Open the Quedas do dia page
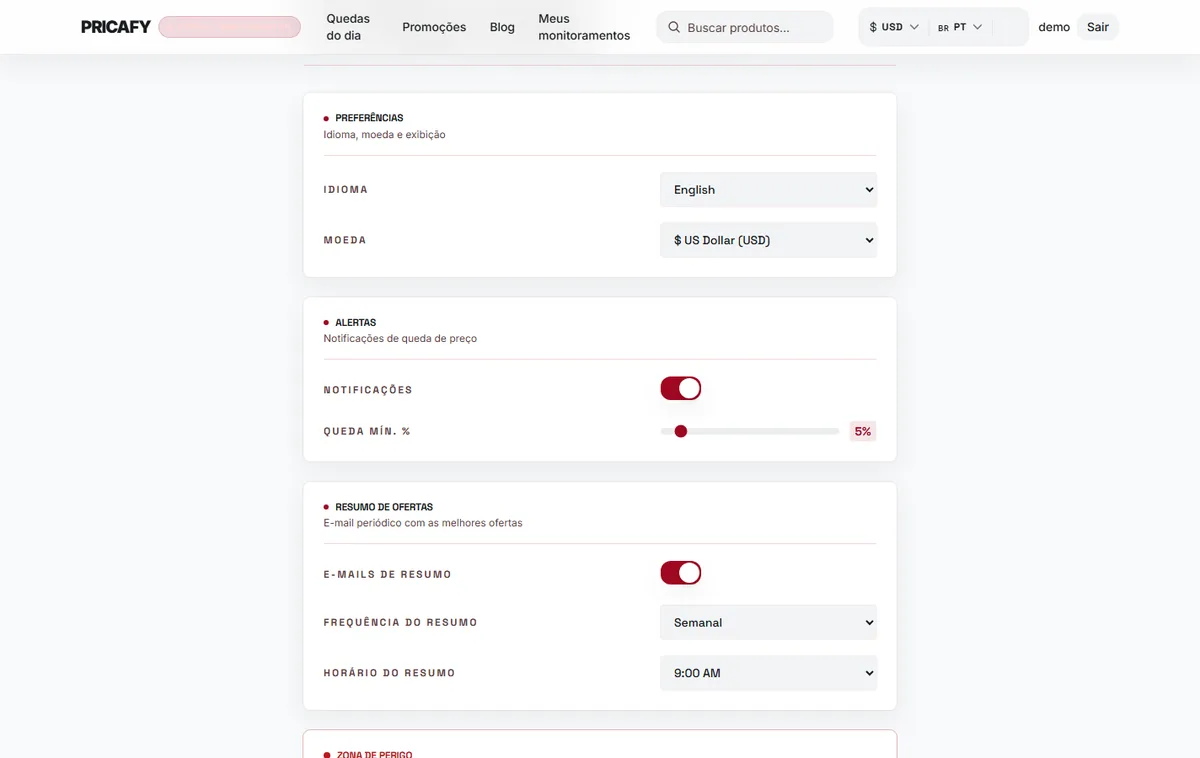 click(x=348, y=27)
